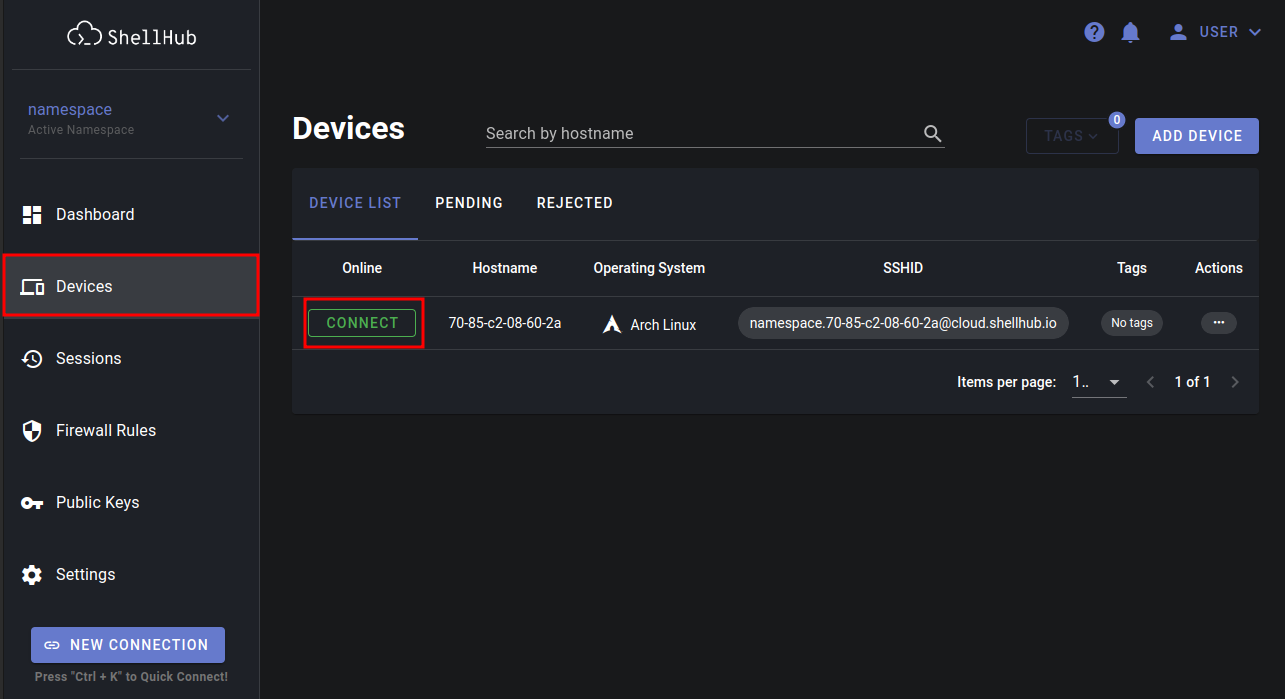Open Public Keys from the sidebar
Screen dimensions: 1285x699
[130, 503]
